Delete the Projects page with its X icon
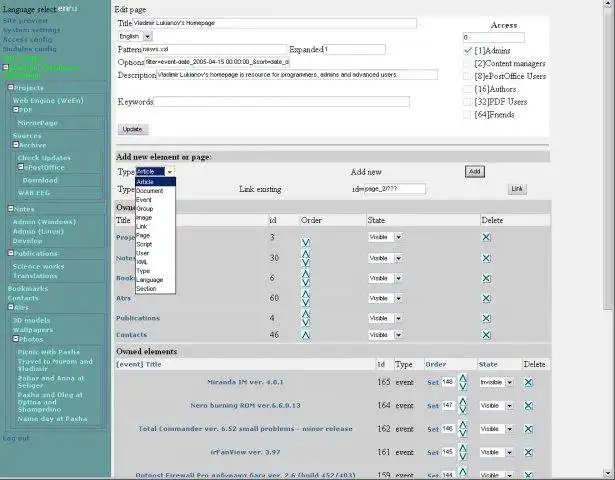615x480 pixels. pos(486,237)
